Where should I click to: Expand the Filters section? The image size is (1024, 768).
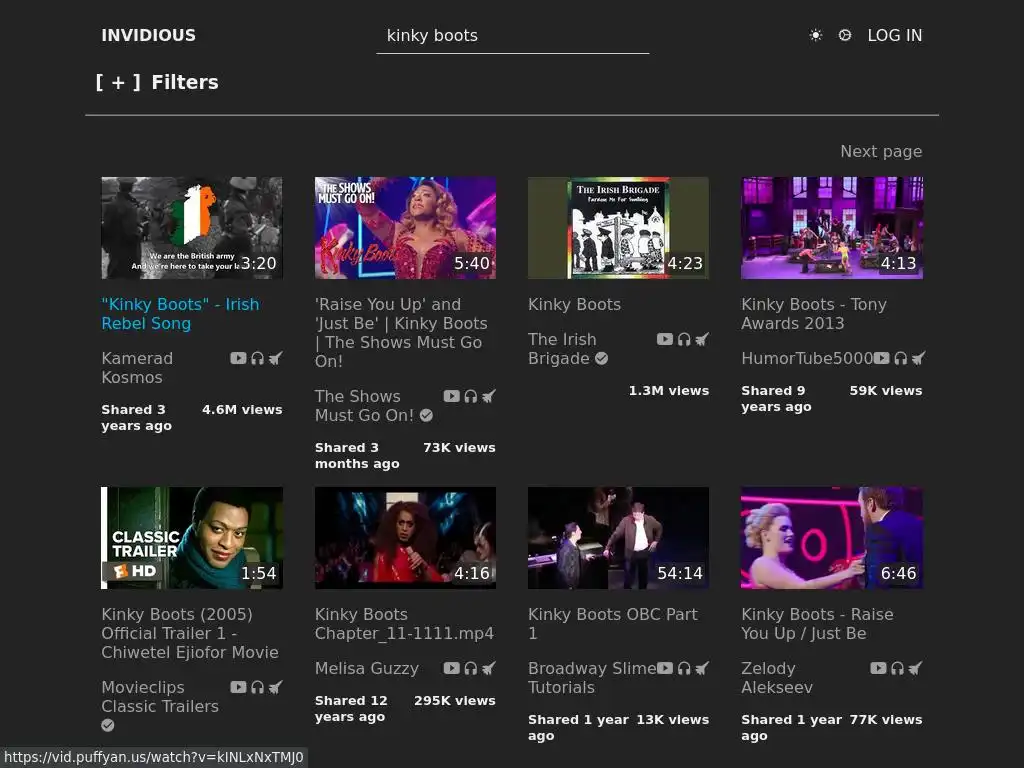pos(157,82)
